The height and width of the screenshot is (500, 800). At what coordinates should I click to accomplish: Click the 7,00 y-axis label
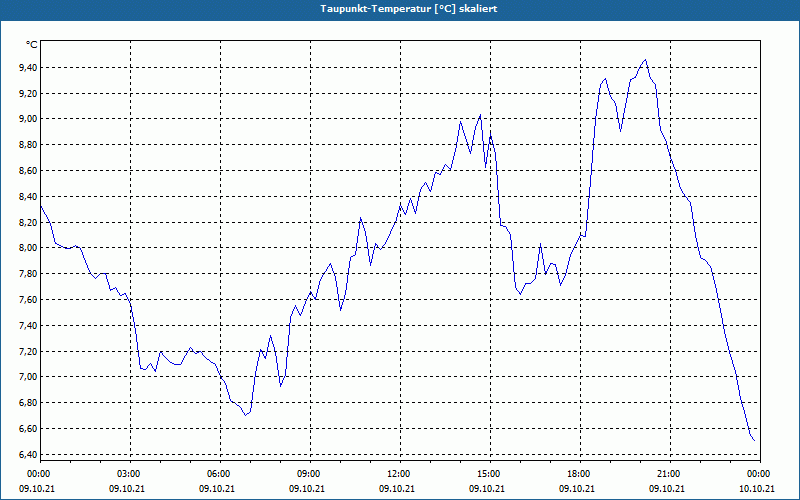pyautogui.click(x=29, y=377)
